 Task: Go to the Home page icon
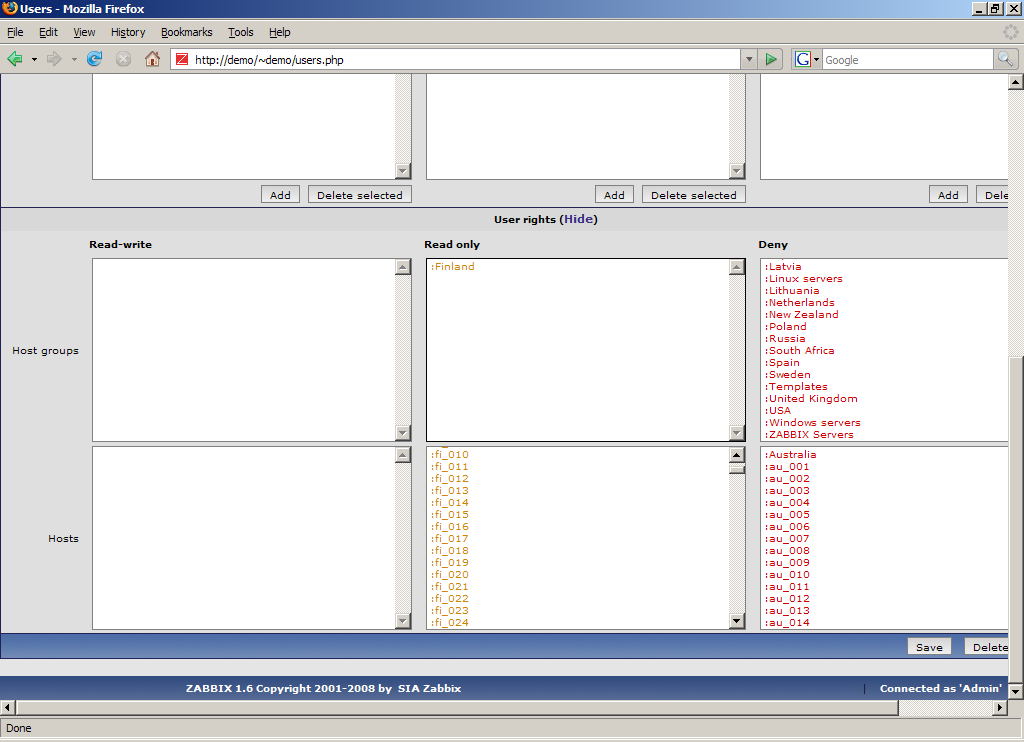152,59
